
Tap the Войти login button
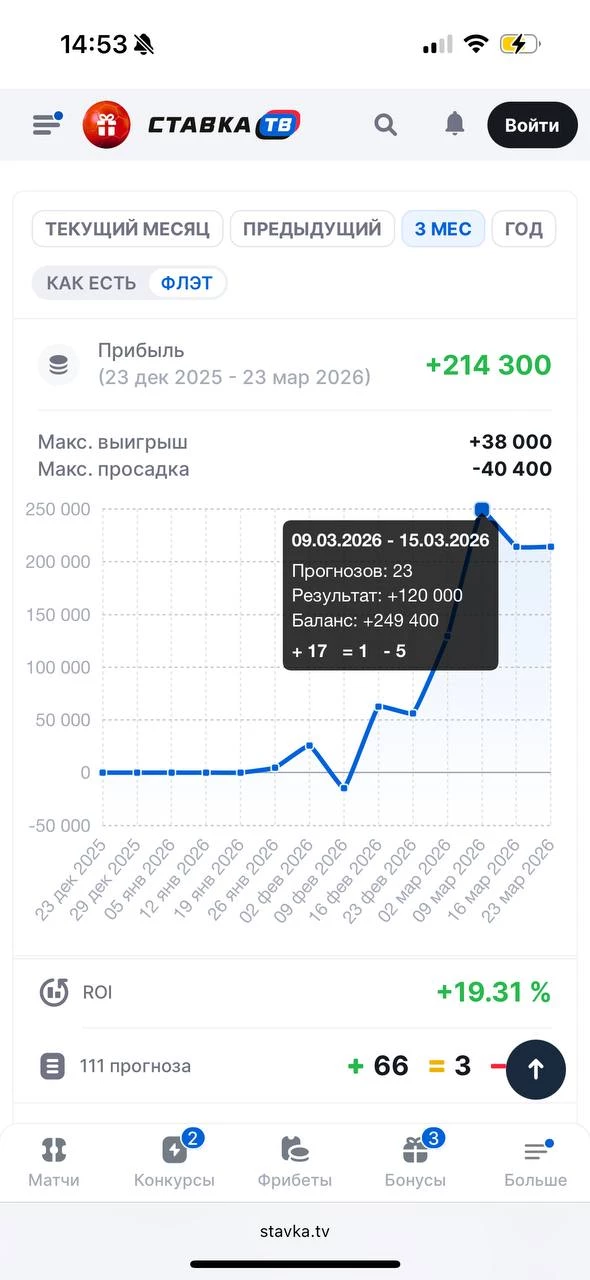tap(532, 124)
